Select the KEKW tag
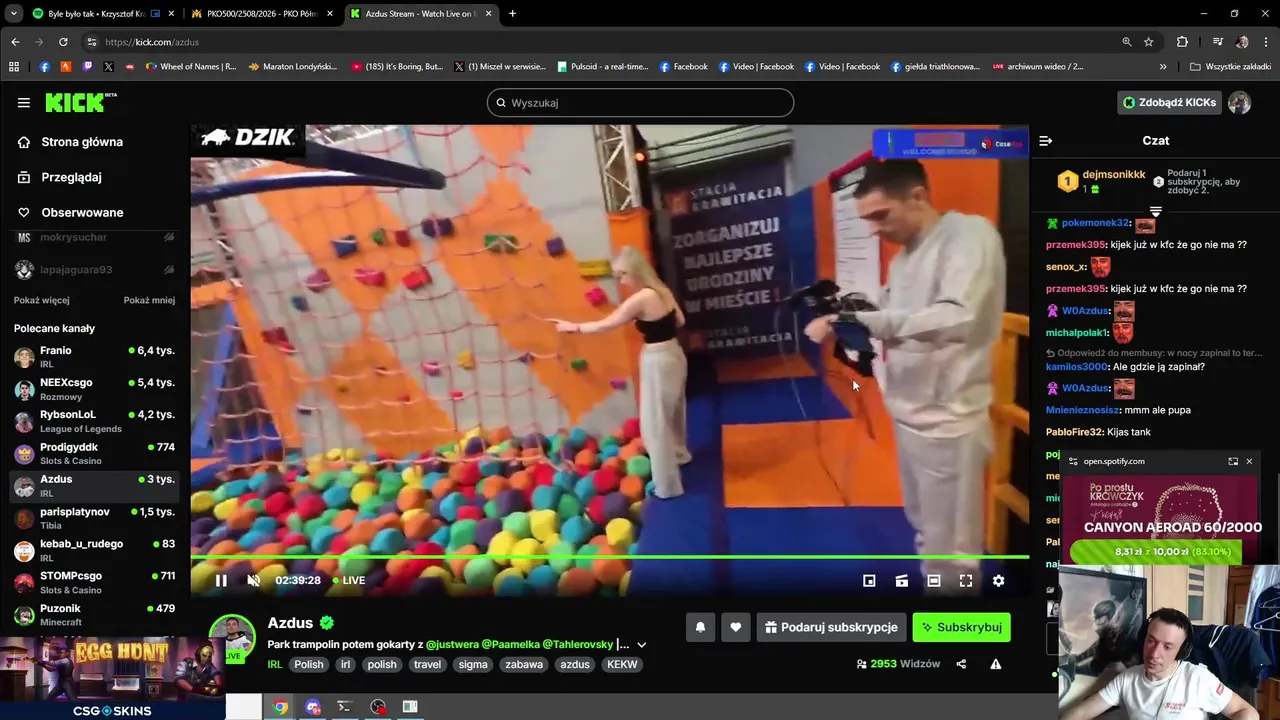The image size is (1280, 720). point(622,664)
